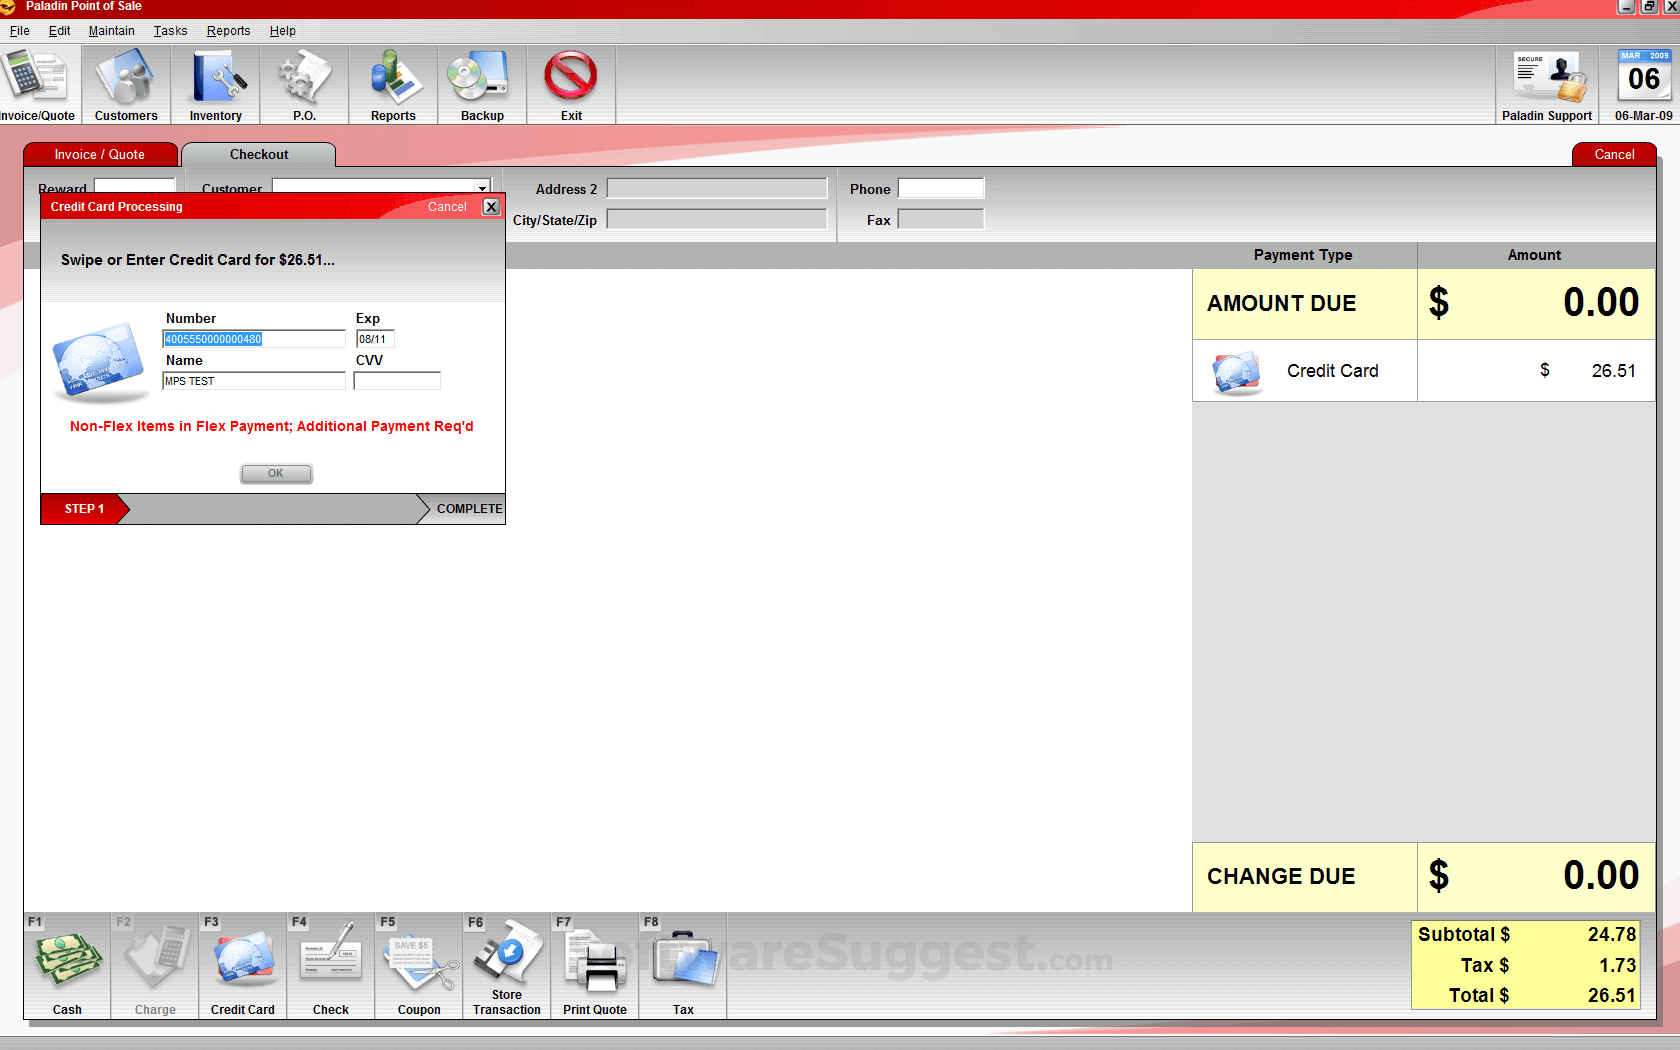Select the Inventory toolbar icon

click(x=215, y=84)
